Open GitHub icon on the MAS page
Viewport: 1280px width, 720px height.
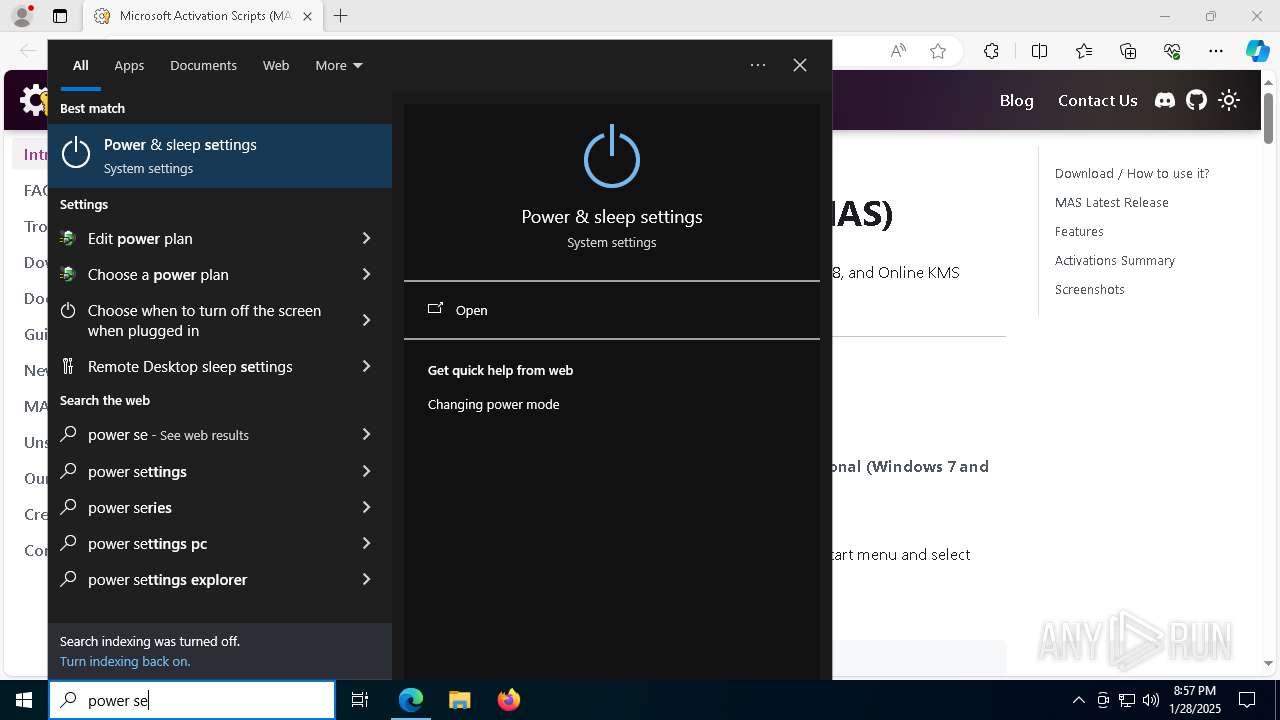coord(1196,100)
